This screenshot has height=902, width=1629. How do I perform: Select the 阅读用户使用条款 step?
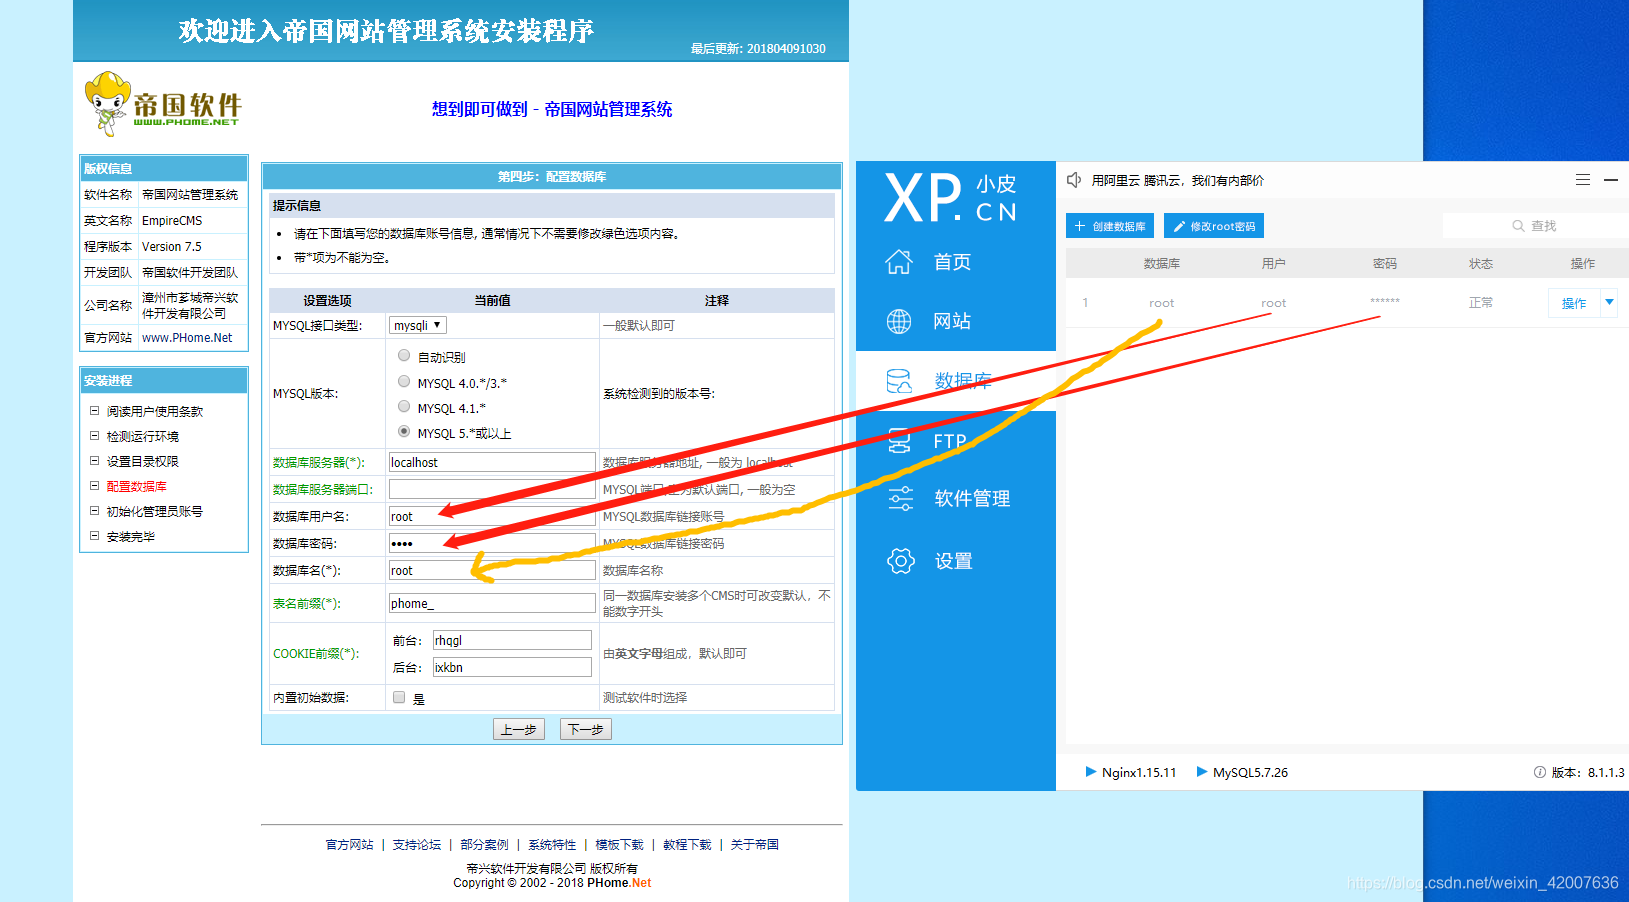tap(155, 411)
